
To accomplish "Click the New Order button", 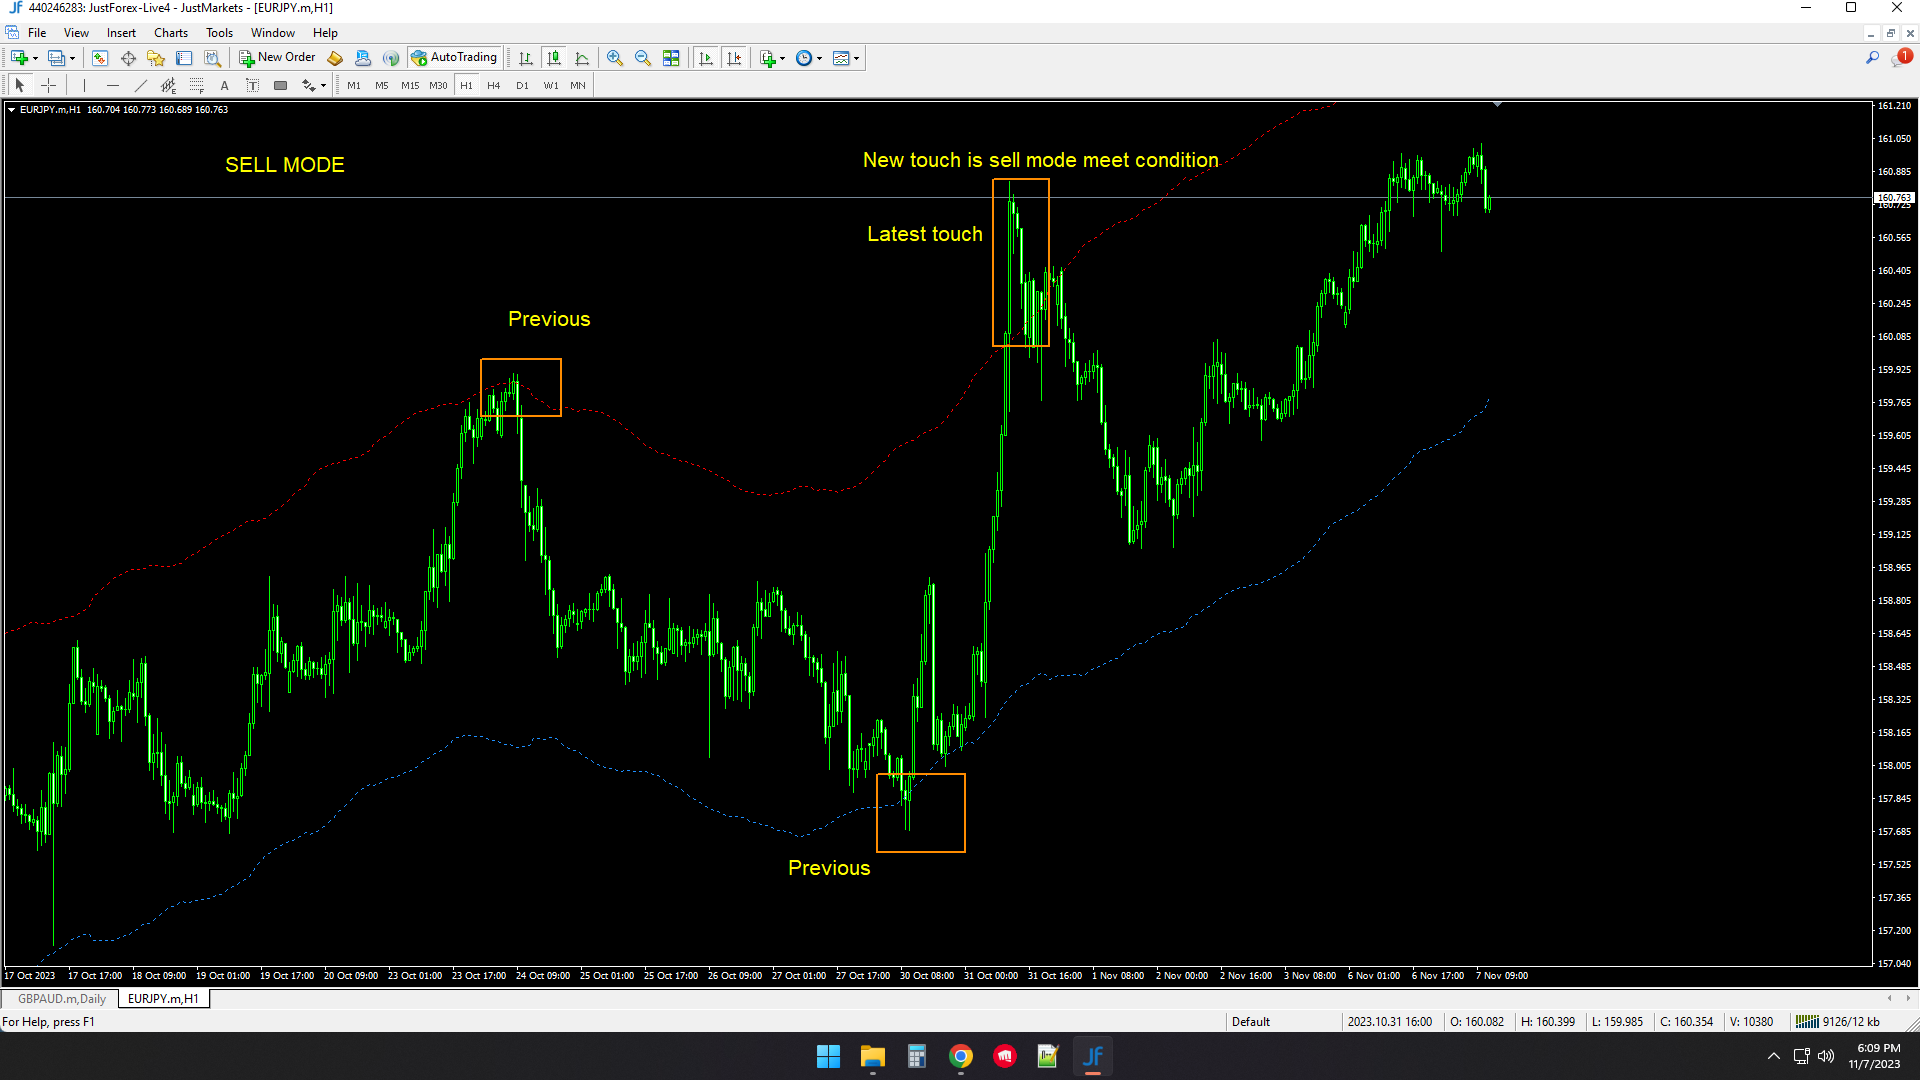I will (277, 58).
